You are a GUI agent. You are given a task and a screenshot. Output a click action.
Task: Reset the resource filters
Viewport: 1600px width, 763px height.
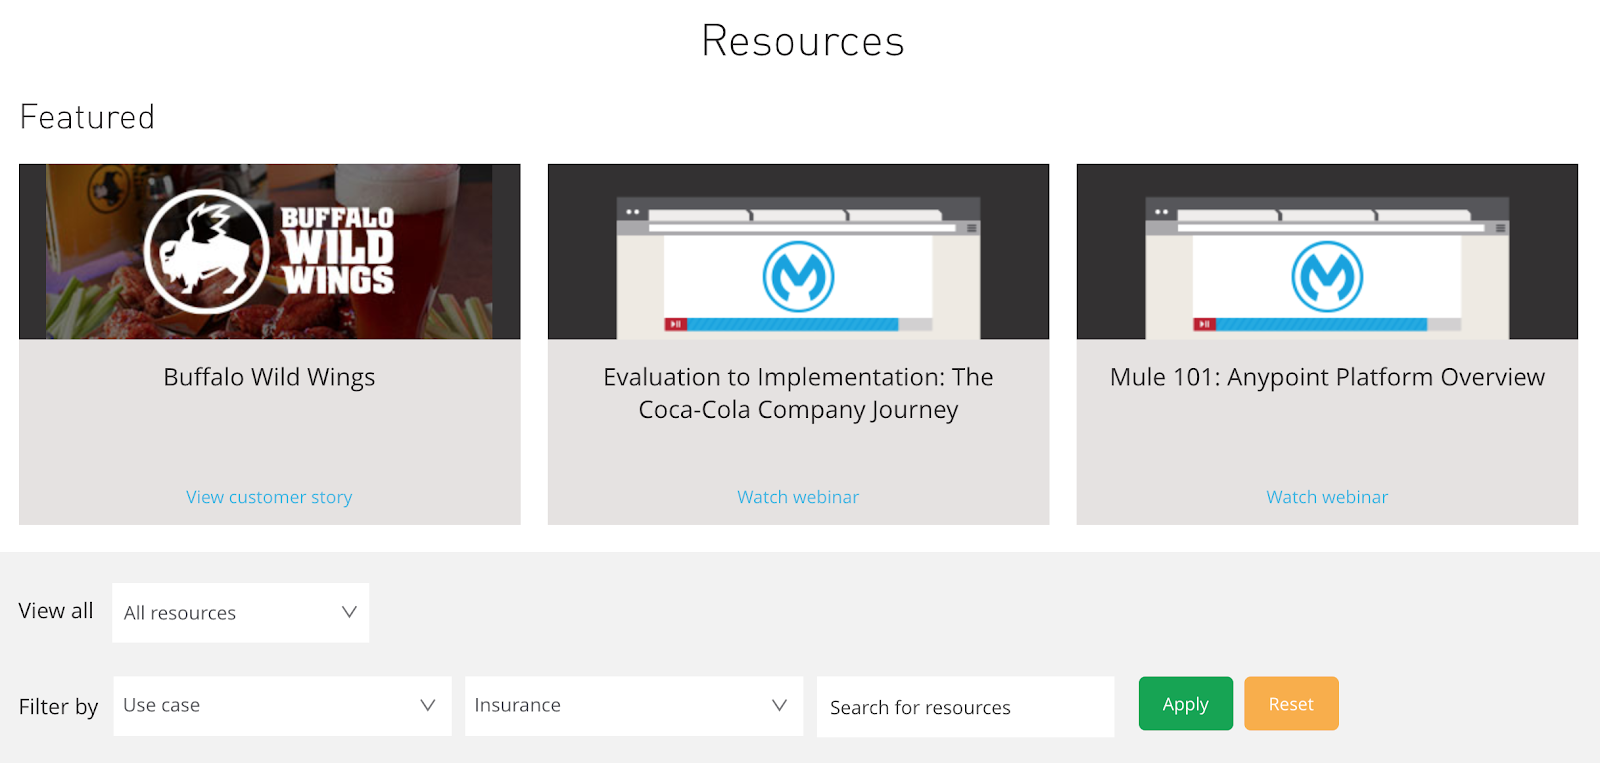[x=1291, y=704]
